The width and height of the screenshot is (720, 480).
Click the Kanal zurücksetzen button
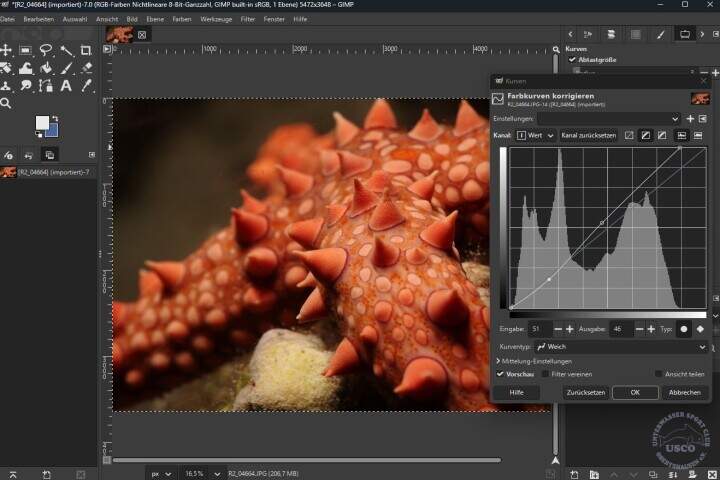coord(587,135)
